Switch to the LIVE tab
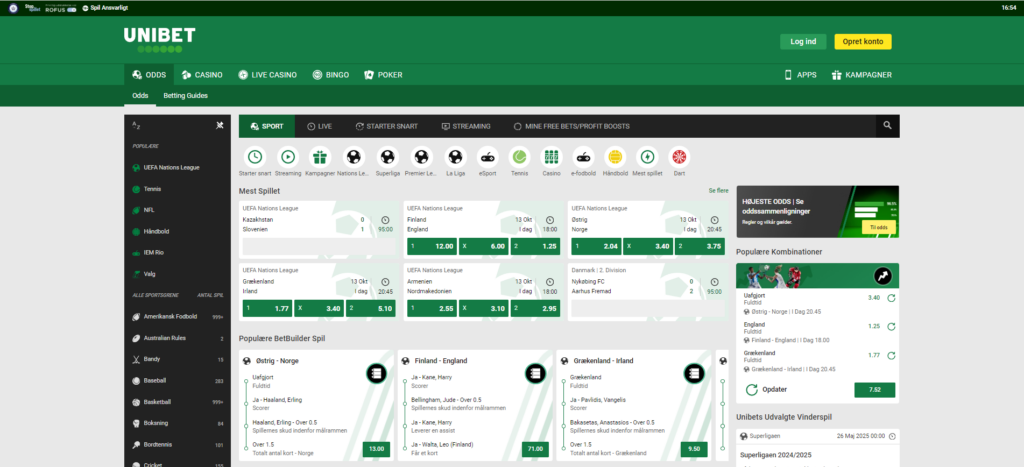1024x467 pixels. (x=319, y=126)
